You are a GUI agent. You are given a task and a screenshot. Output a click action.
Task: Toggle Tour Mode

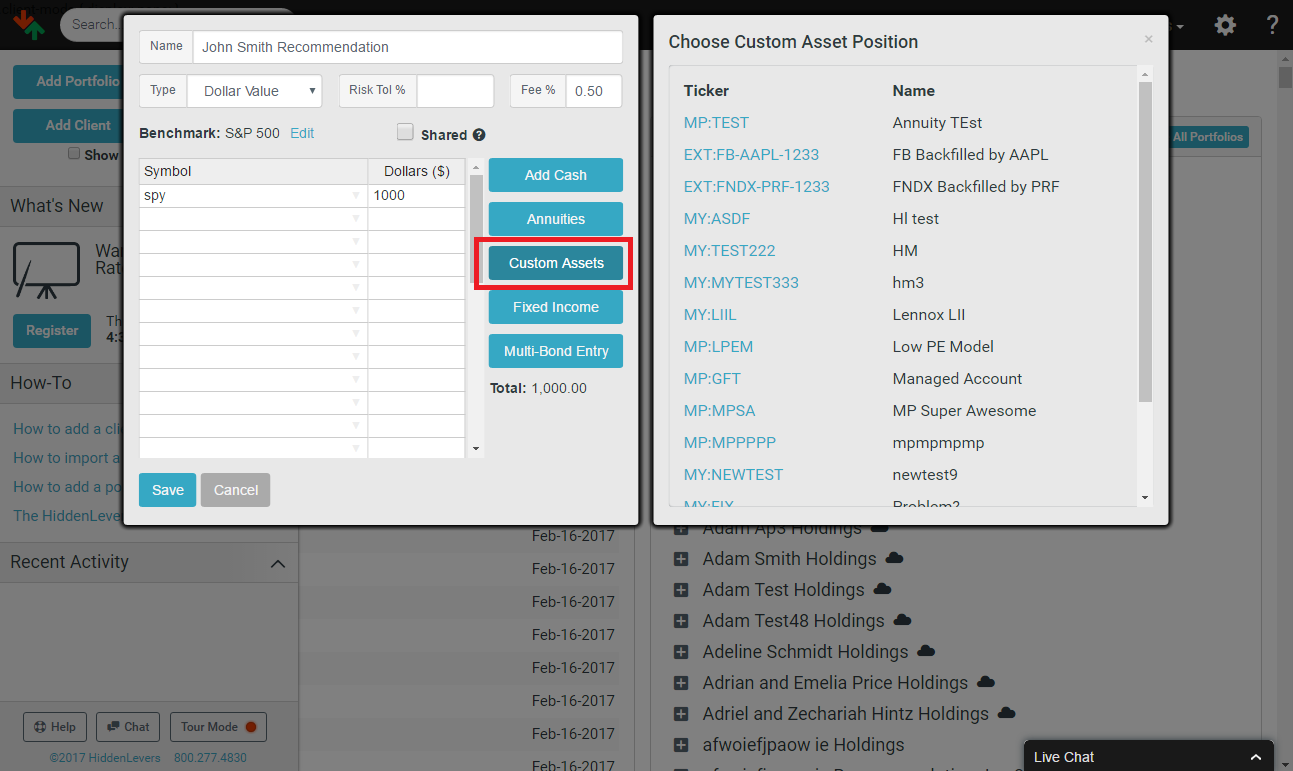click(217, 727)
